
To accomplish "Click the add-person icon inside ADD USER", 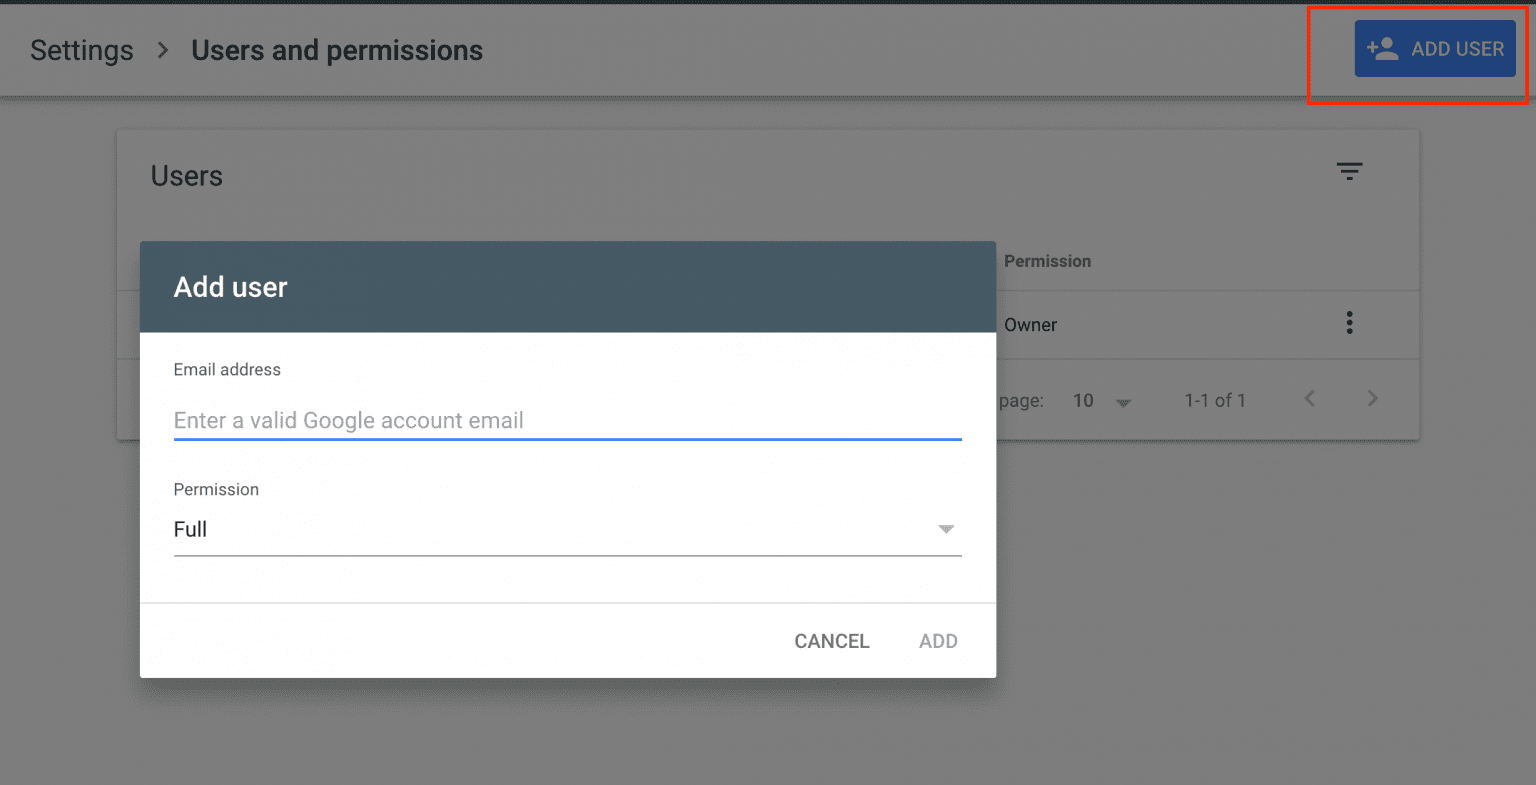I will click(x=1383, y=47).
